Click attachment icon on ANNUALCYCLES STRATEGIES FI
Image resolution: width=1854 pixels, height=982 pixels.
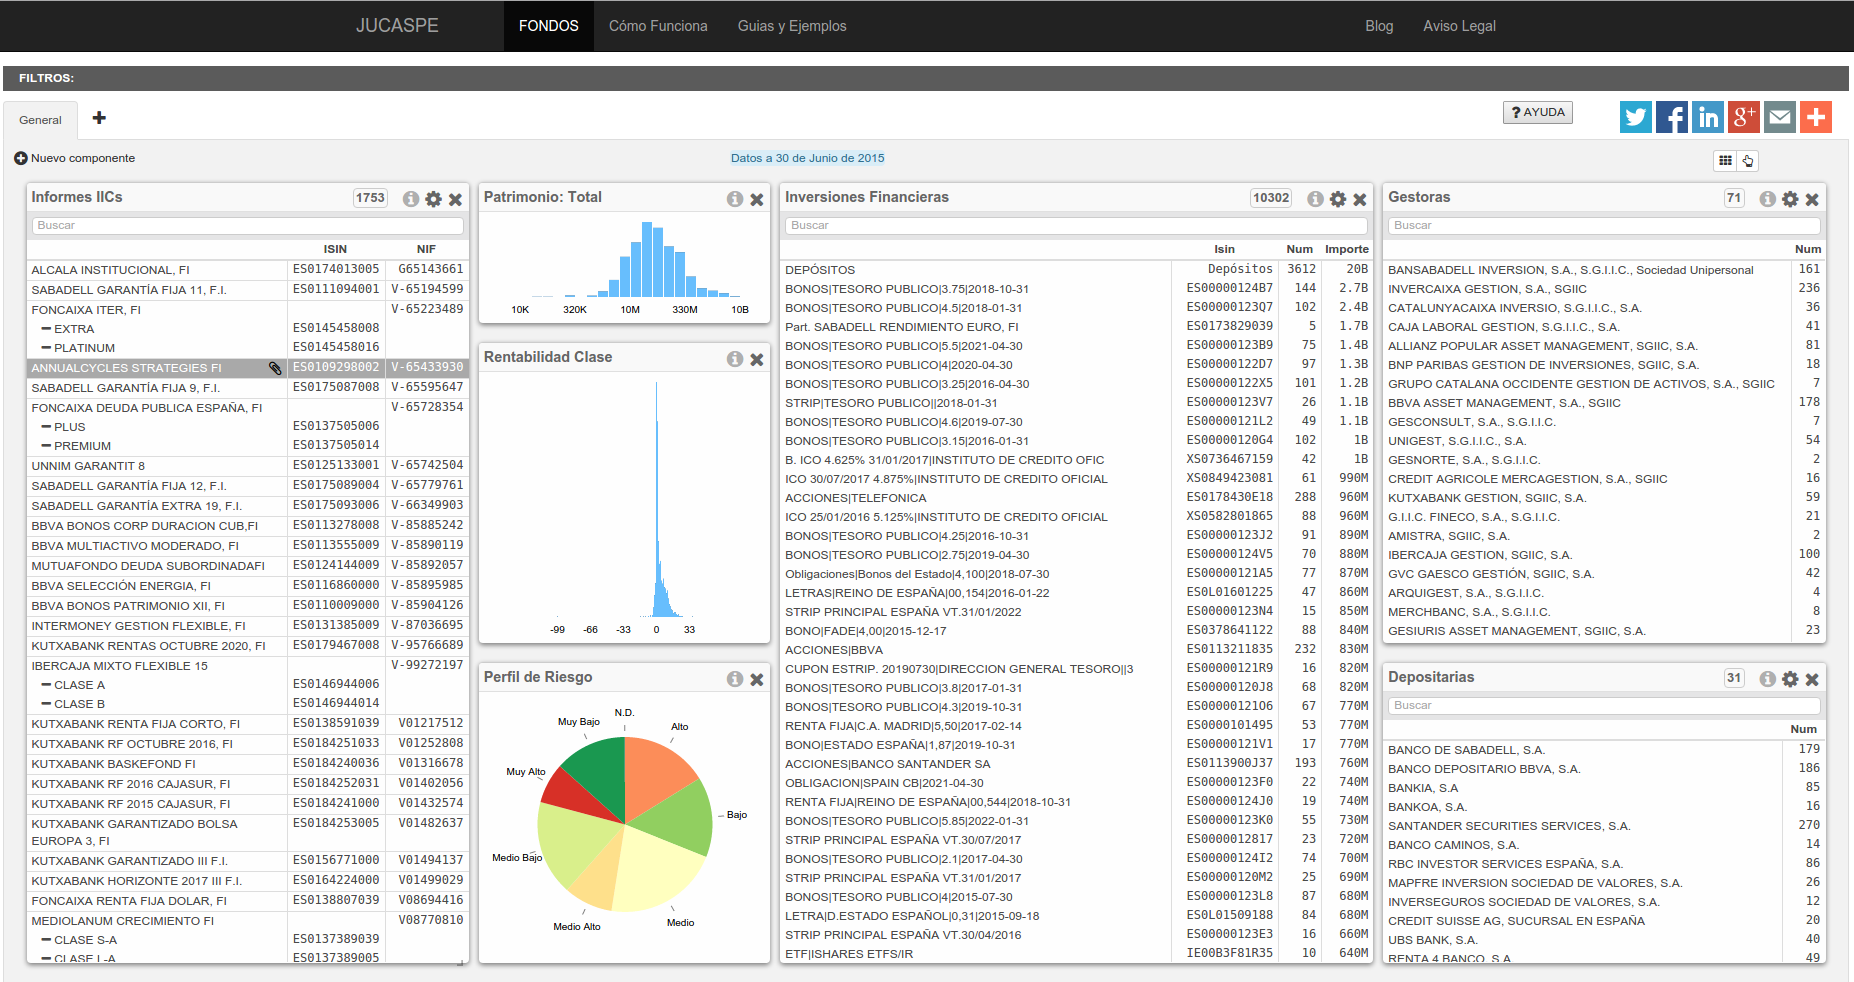275,368
